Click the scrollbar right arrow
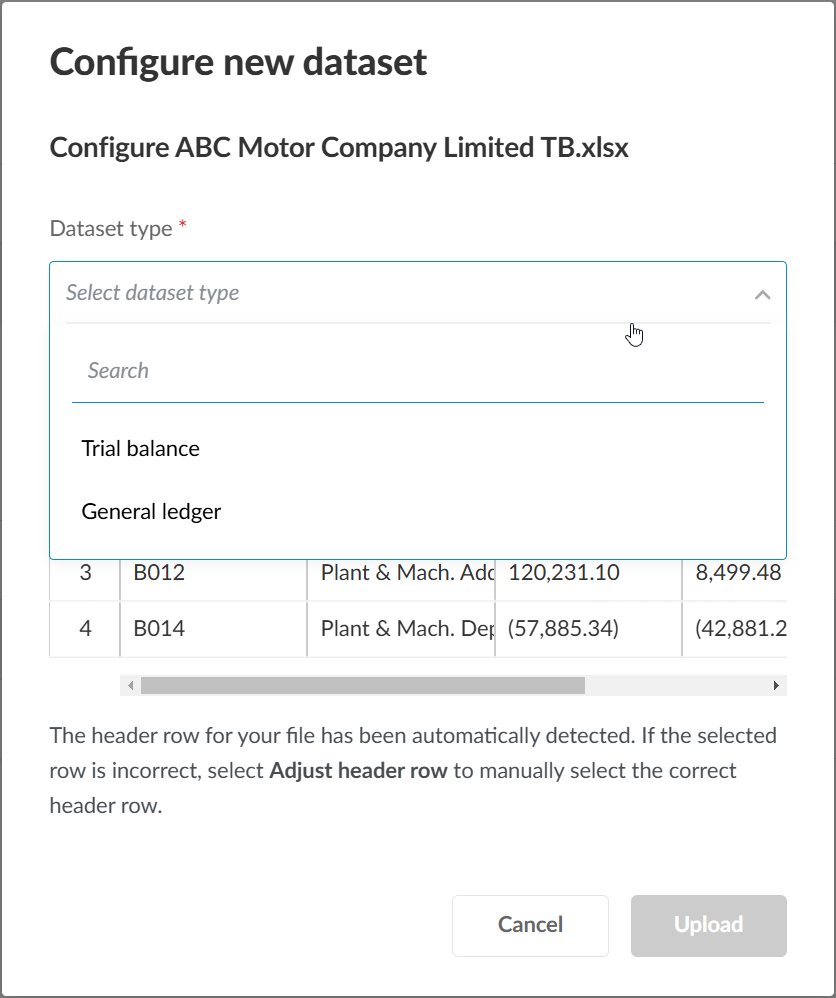The image size is (836, 998). 776,685
